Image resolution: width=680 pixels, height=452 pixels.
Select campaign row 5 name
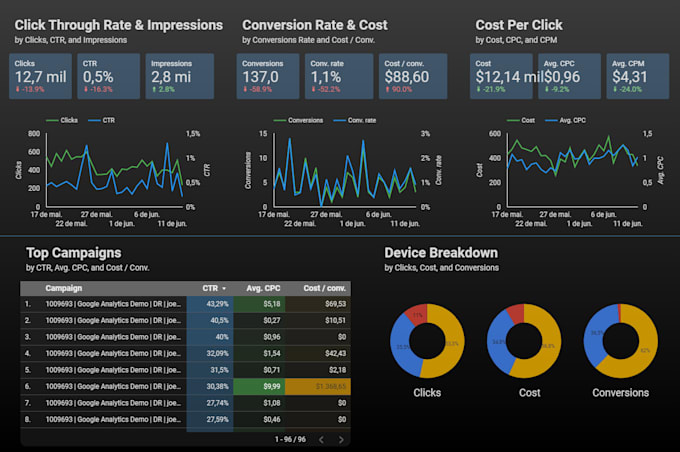click(x=113, y=370)
